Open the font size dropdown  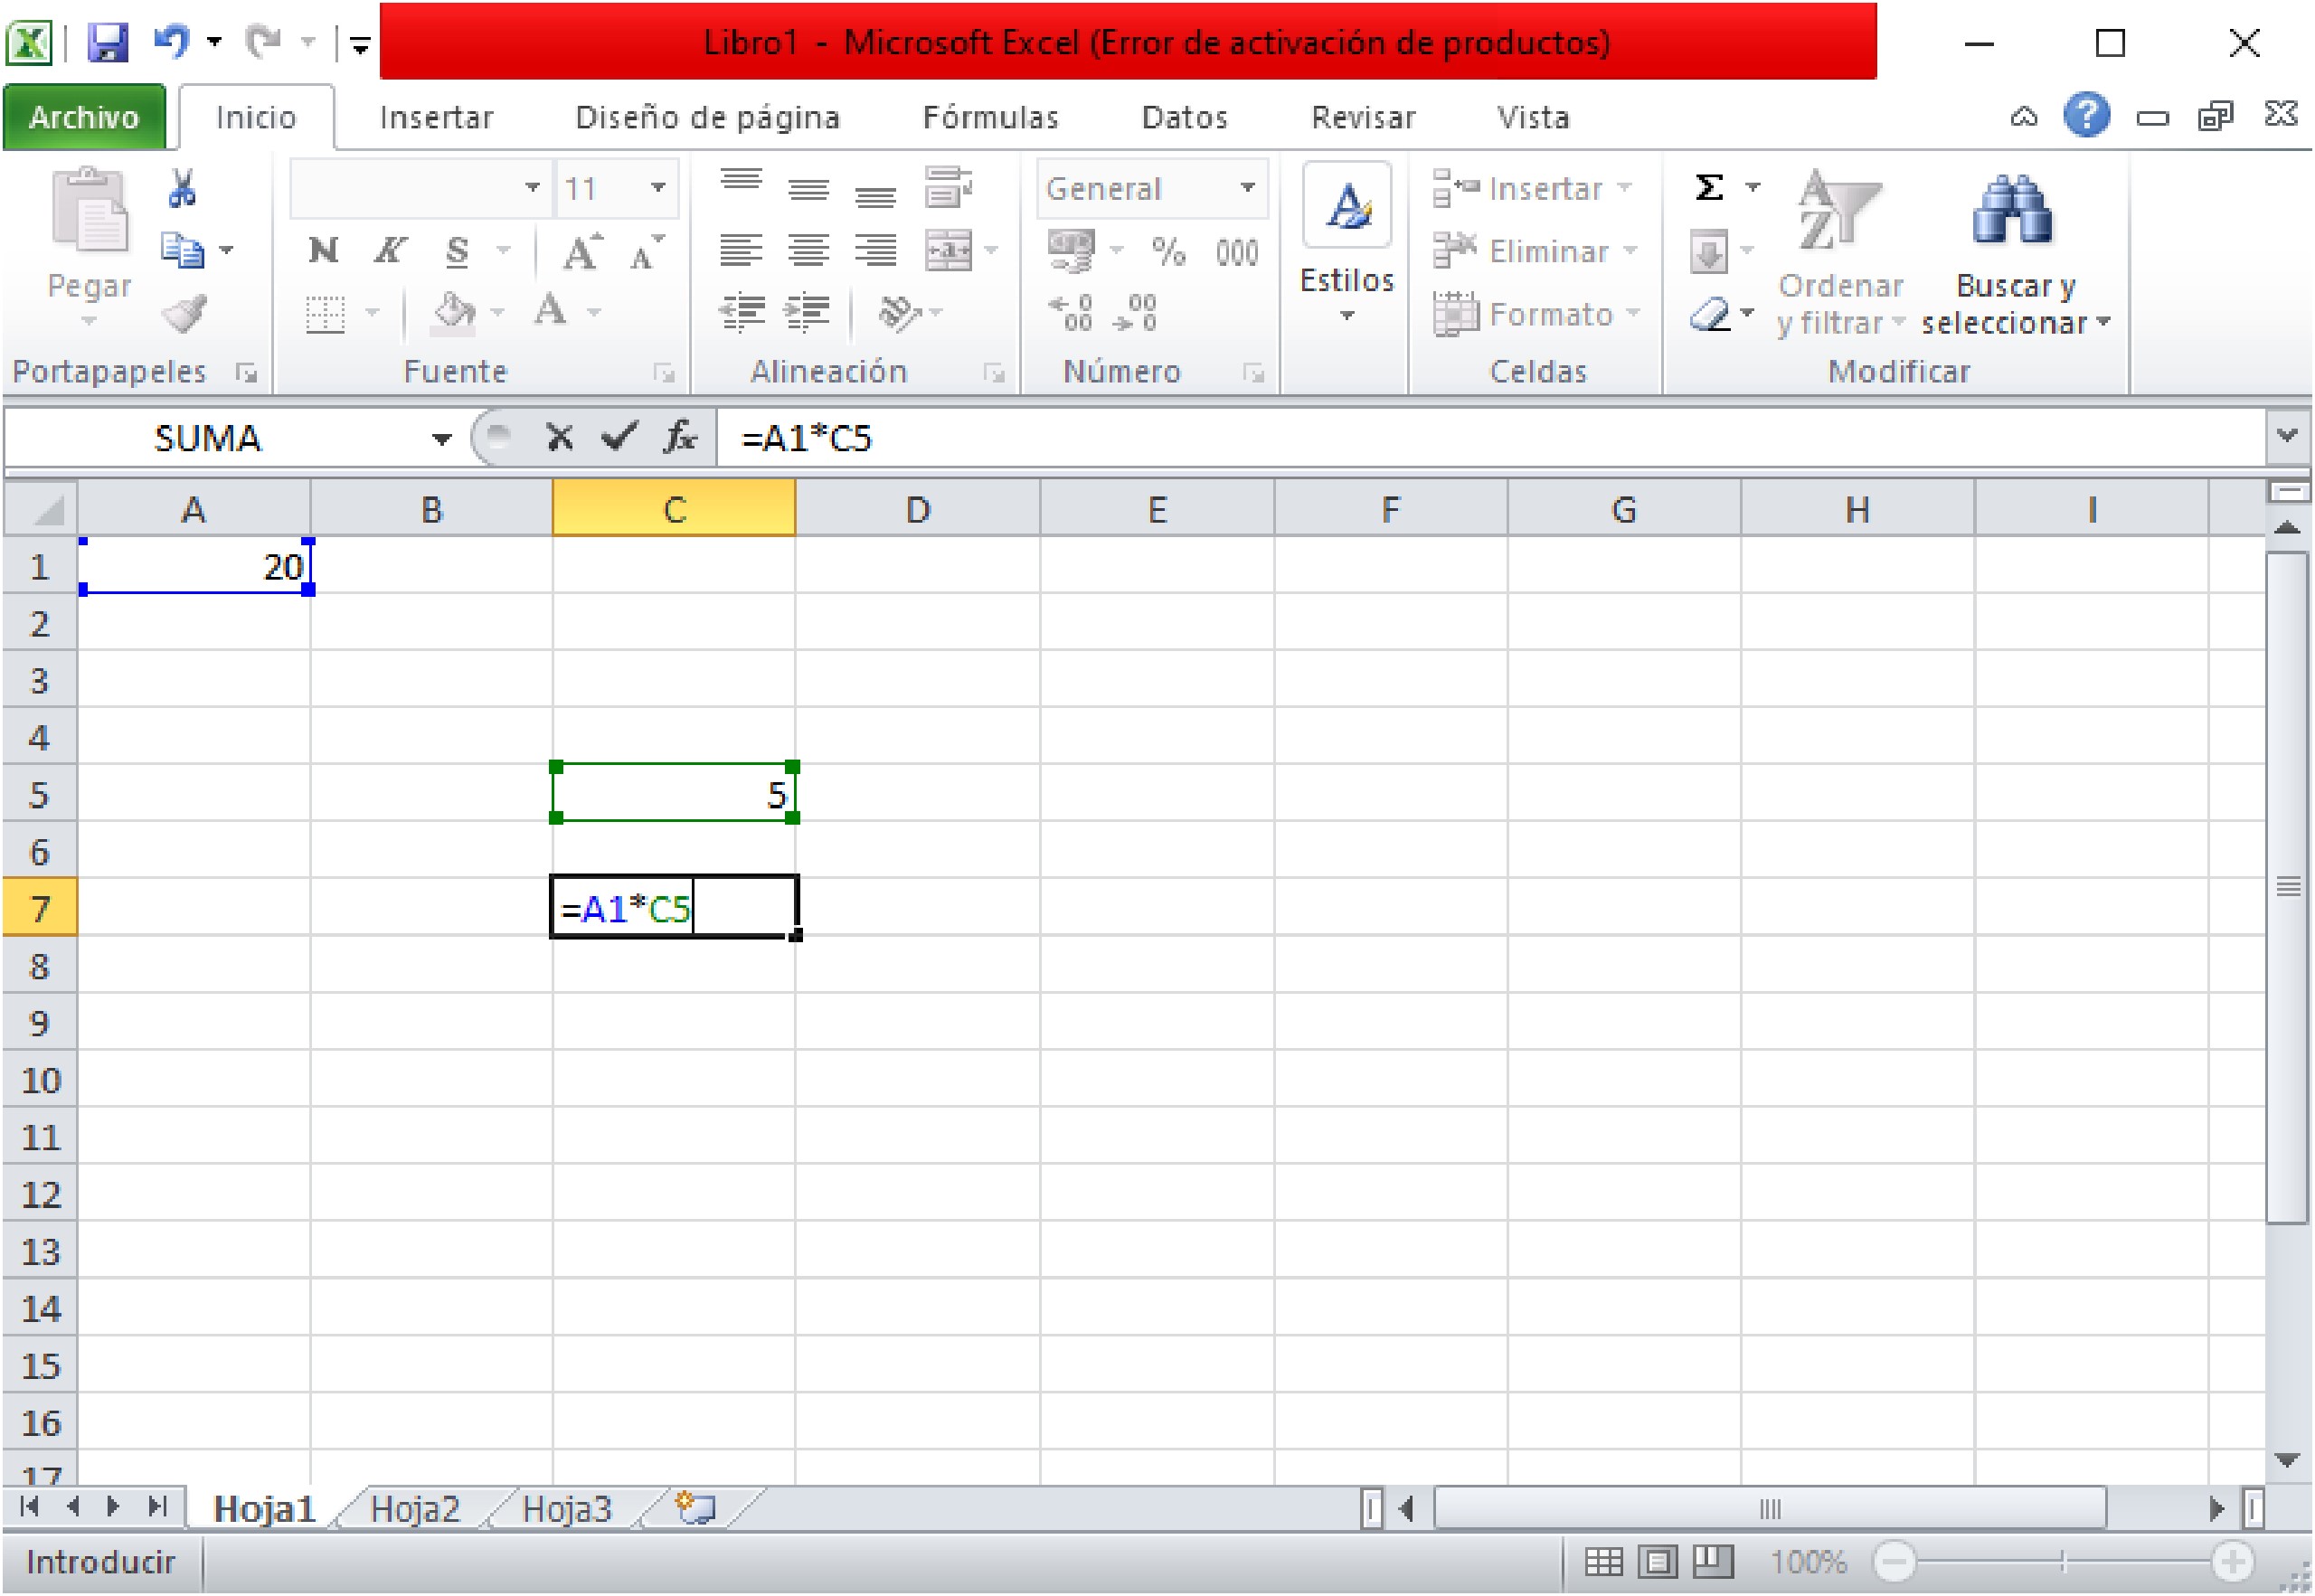(657, 187)
